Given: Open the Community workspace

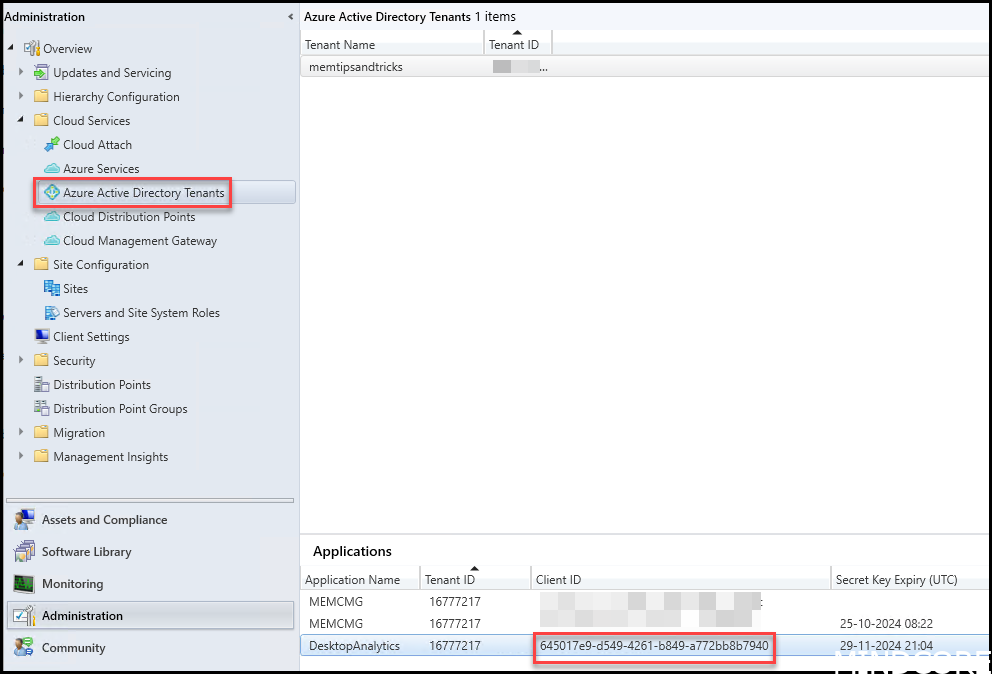Looking at the screenshot, I should pos(151,647).
